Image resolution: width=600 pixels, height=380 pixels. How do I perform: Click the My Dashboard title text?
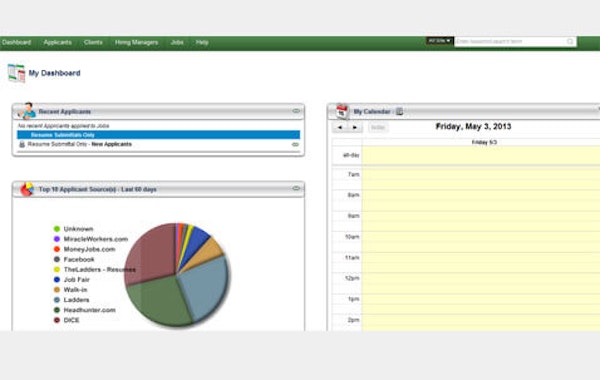tap(55, 73)
